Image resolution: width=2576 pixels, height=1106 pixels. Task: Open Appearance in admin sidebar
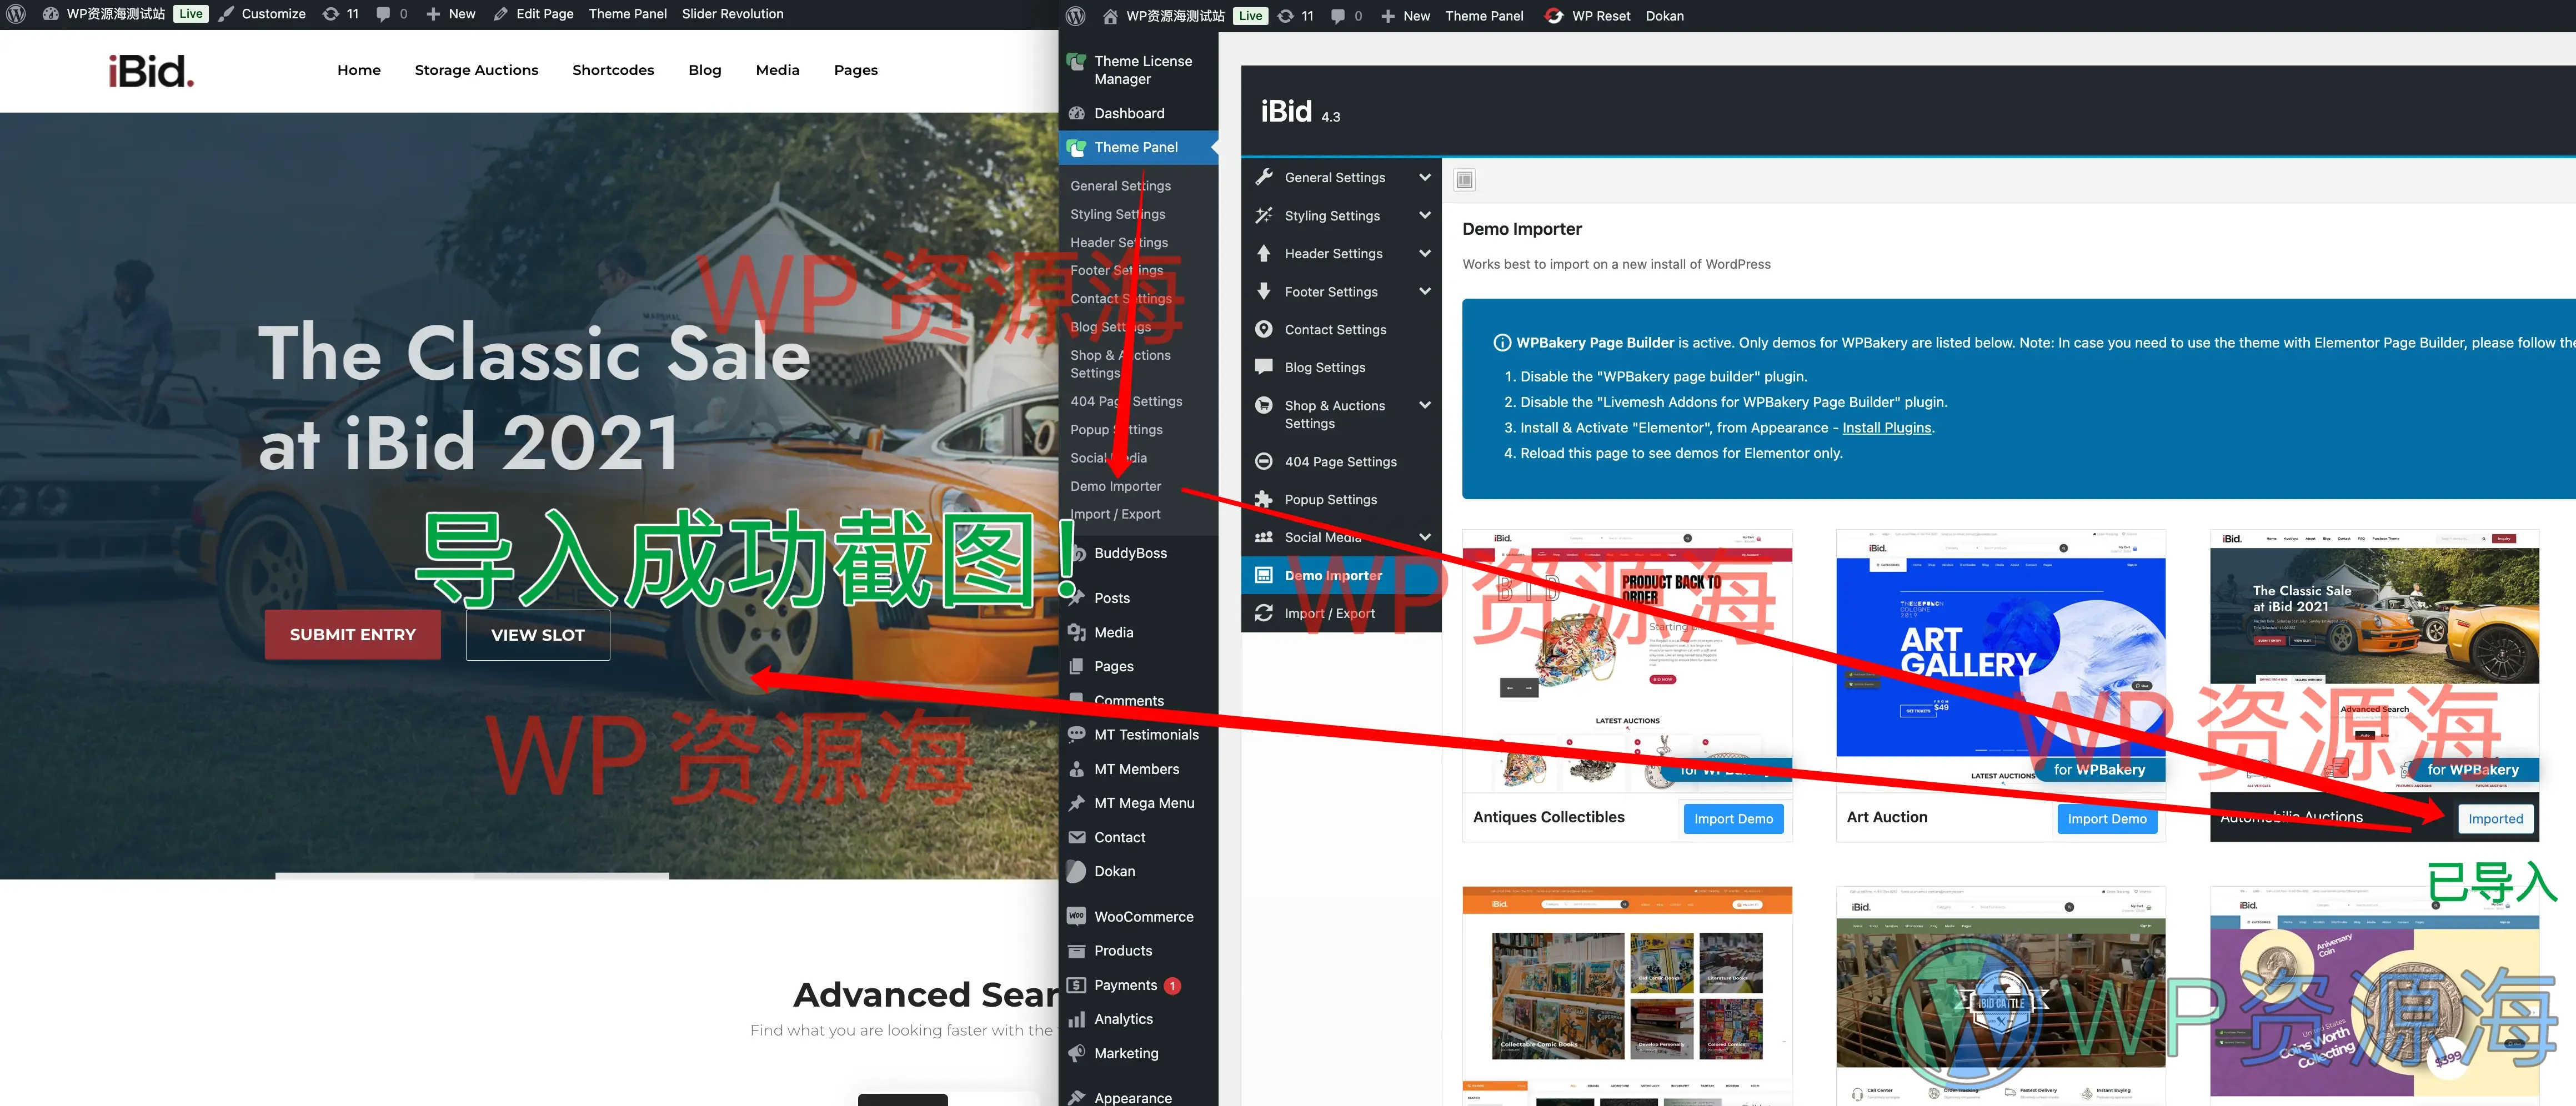click(x=1138, y=1097)
